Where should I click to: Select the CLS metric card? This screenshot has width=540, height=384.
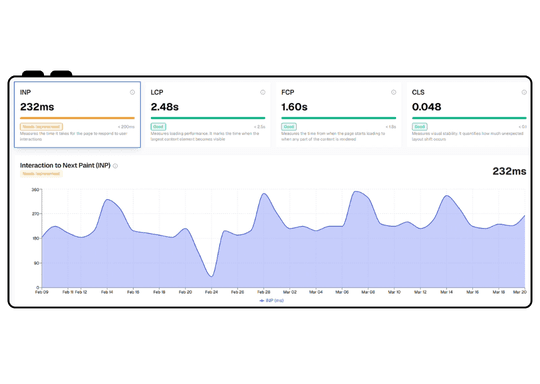click(x=468, y=115)
